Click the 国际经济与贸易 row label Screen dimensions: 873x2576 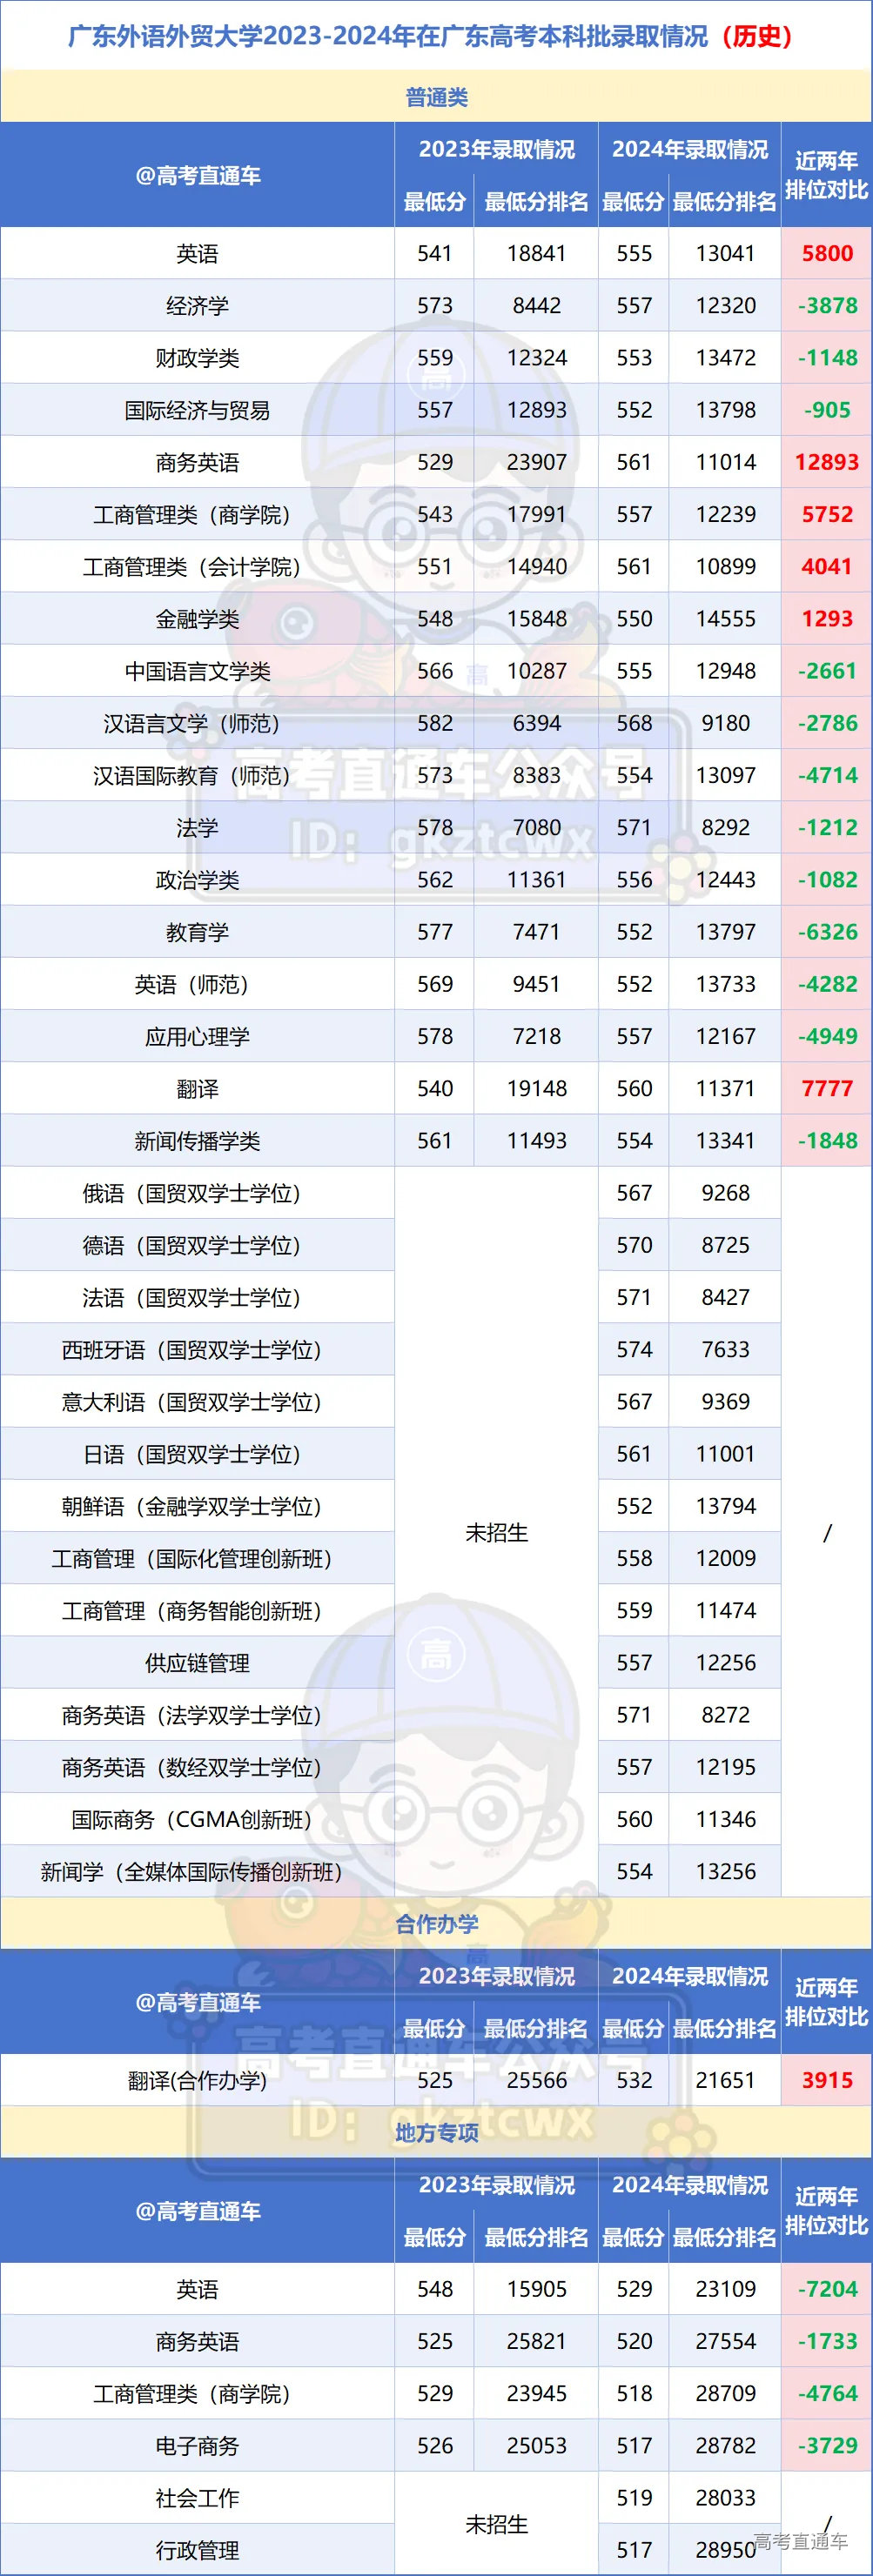click(x=197, y=410)
